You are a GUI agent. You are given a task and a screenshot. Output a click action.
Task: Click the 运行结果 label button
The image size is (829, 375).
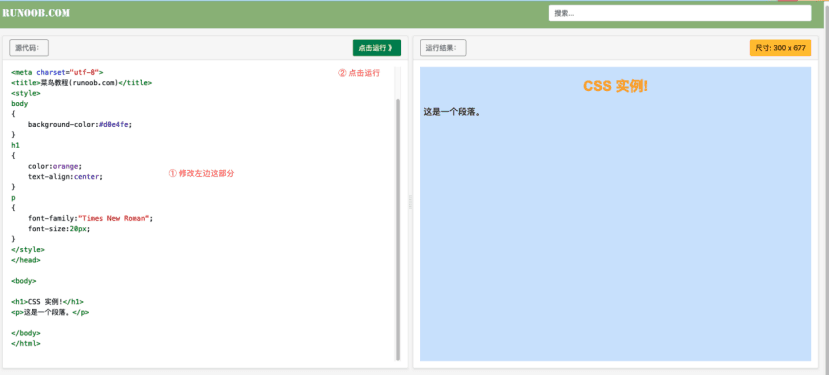(x=443, y=48)
